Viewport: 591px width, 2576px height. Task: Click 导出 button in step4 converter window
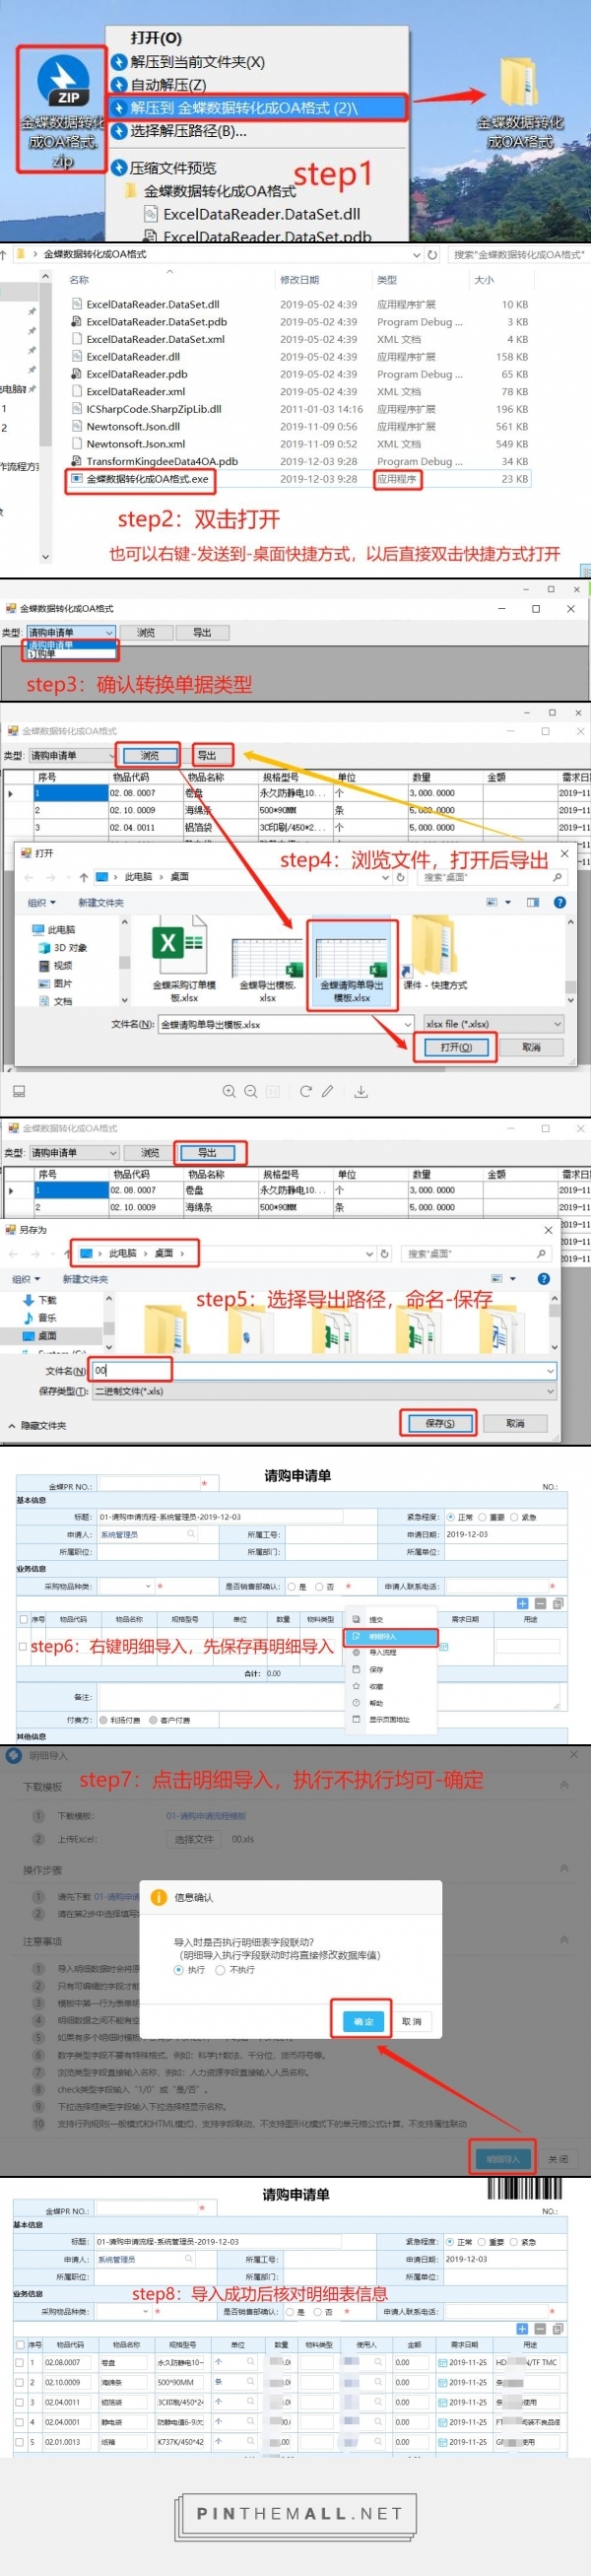(x=207, y=755)
